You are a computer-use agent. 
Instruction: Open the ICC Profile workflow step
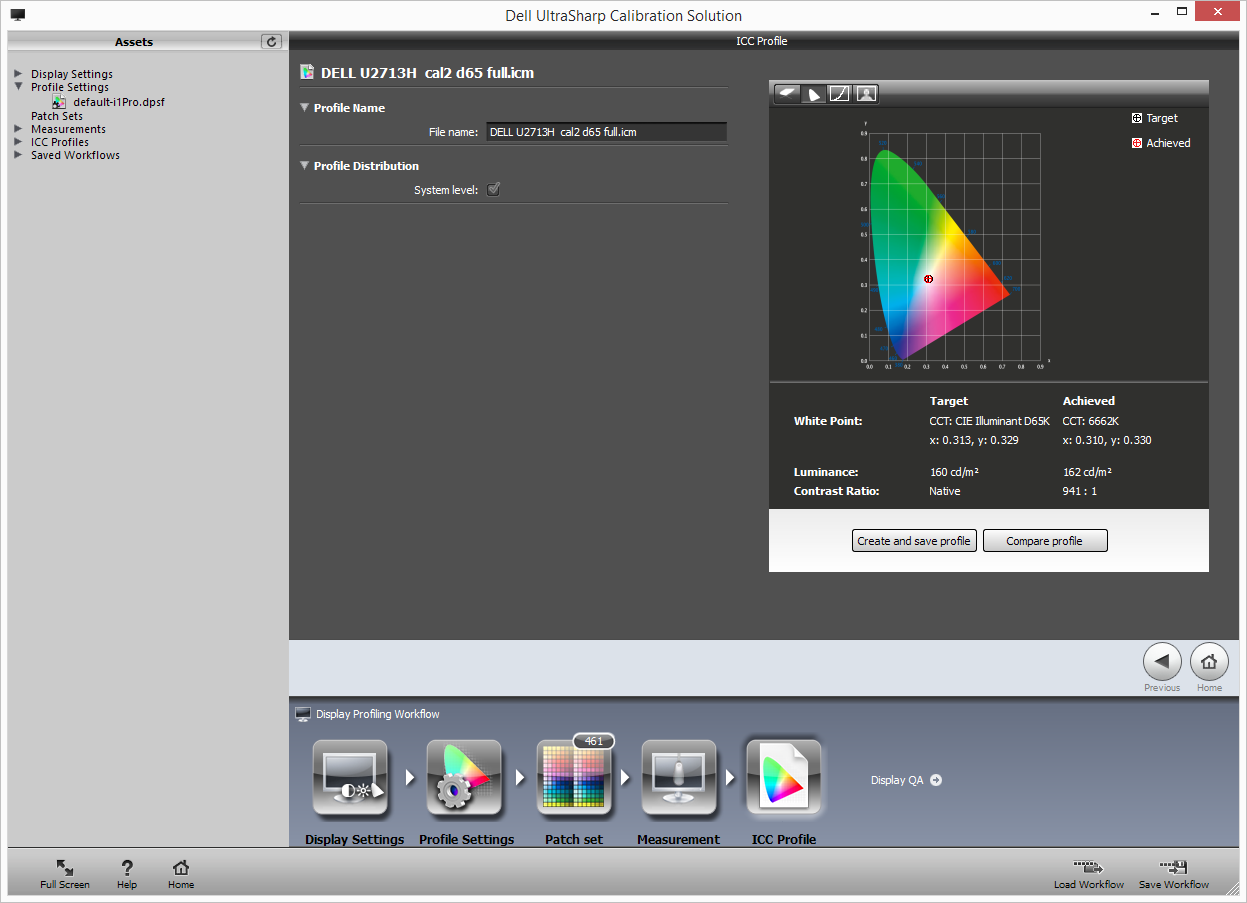(x=784, y=778)
